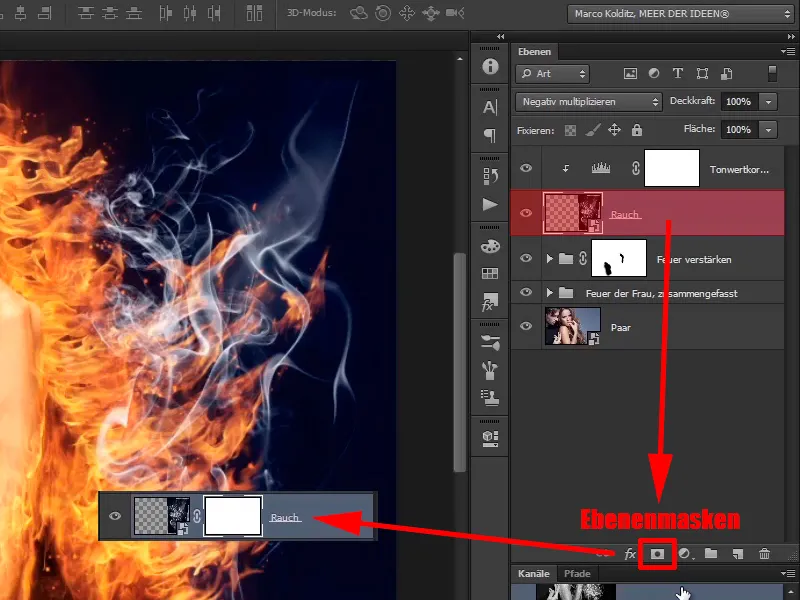Open the Clone Source stamp panel icon
The image size is (800, 600).
point(490,398)
